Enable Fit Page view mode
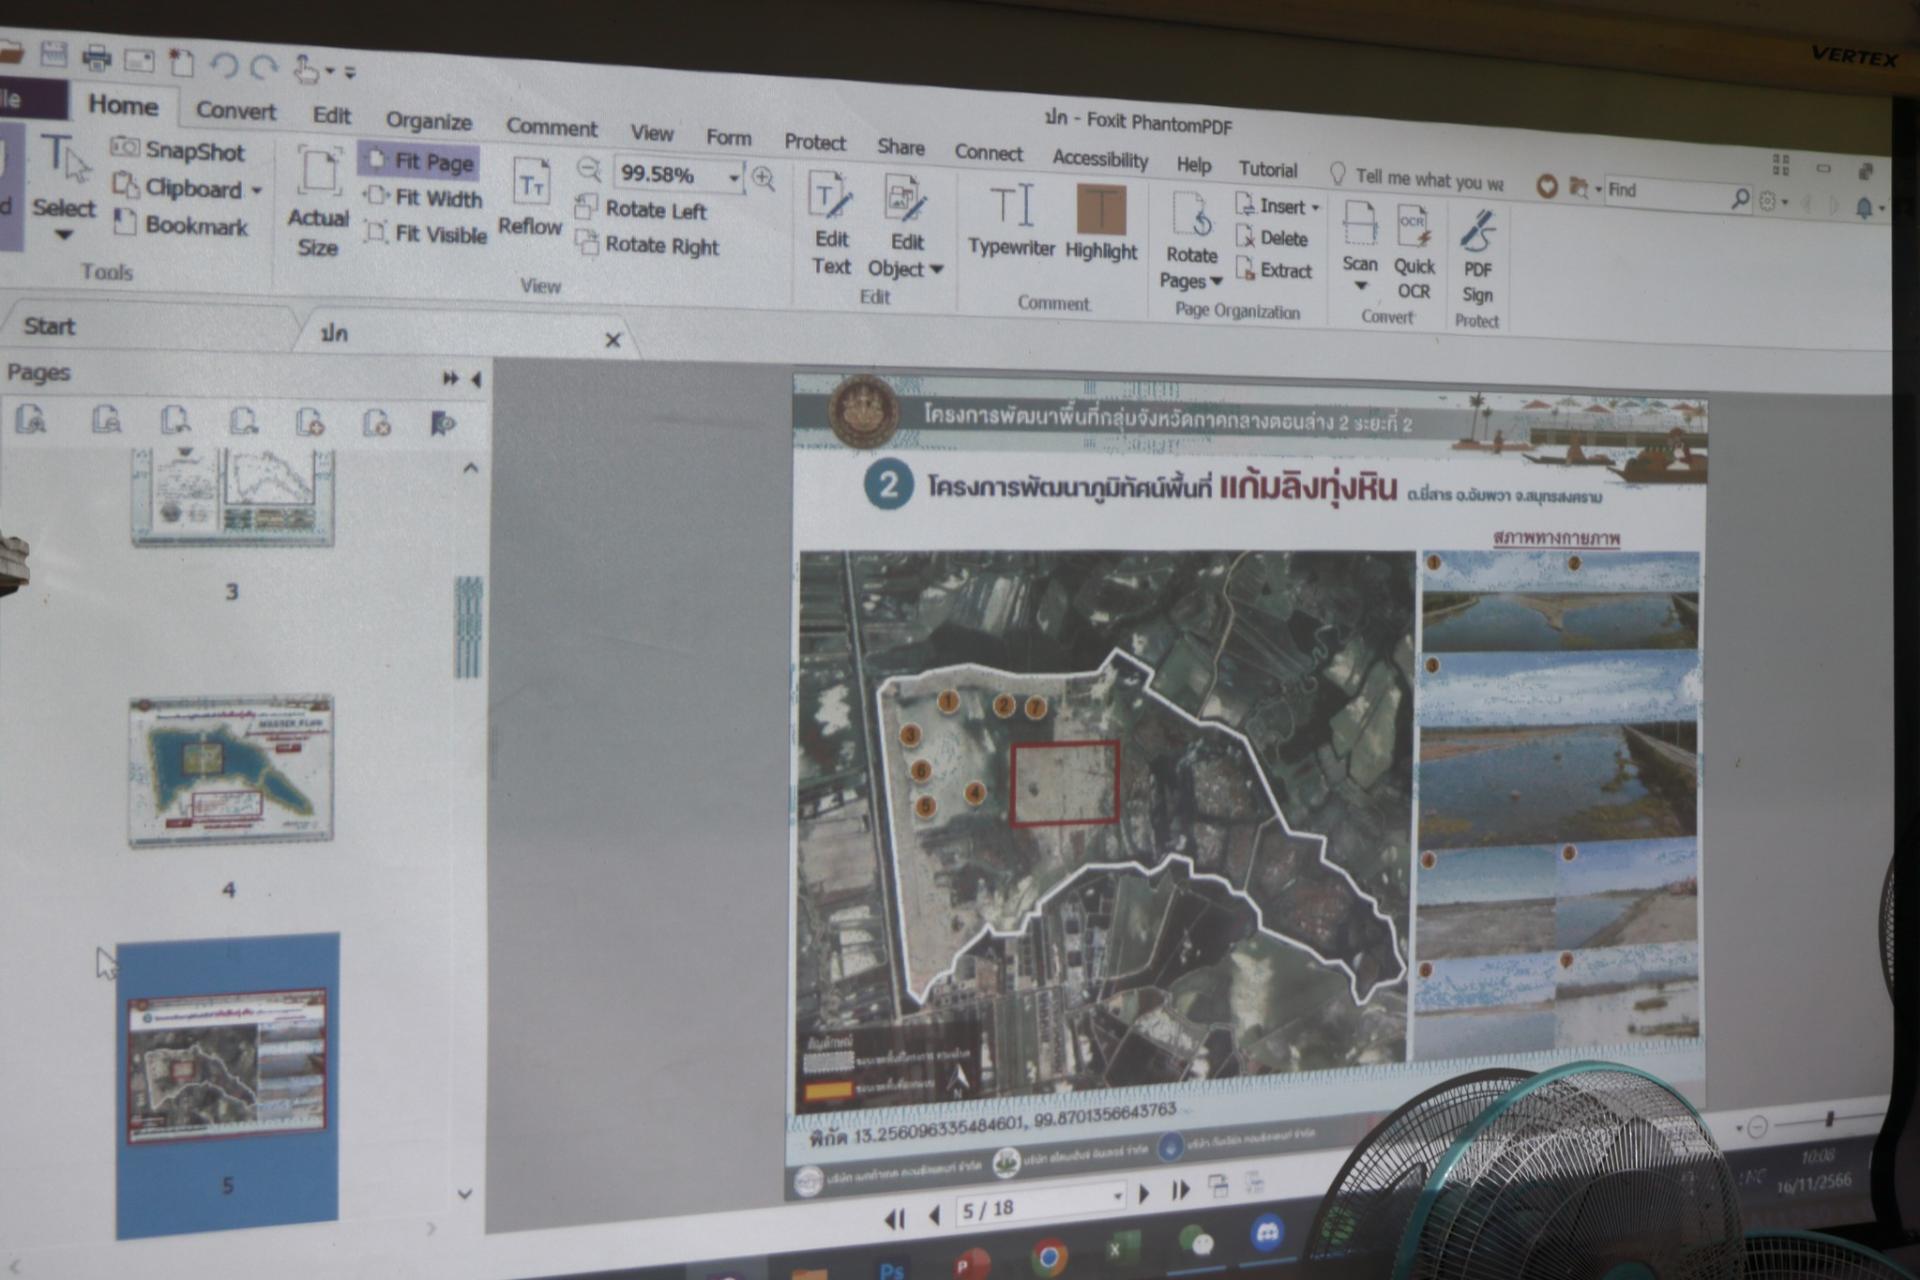 point(419,160)
